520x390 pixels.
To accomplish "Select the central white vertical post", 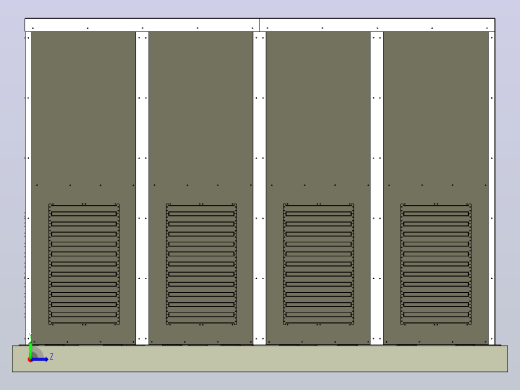I will tap(259, 188).
